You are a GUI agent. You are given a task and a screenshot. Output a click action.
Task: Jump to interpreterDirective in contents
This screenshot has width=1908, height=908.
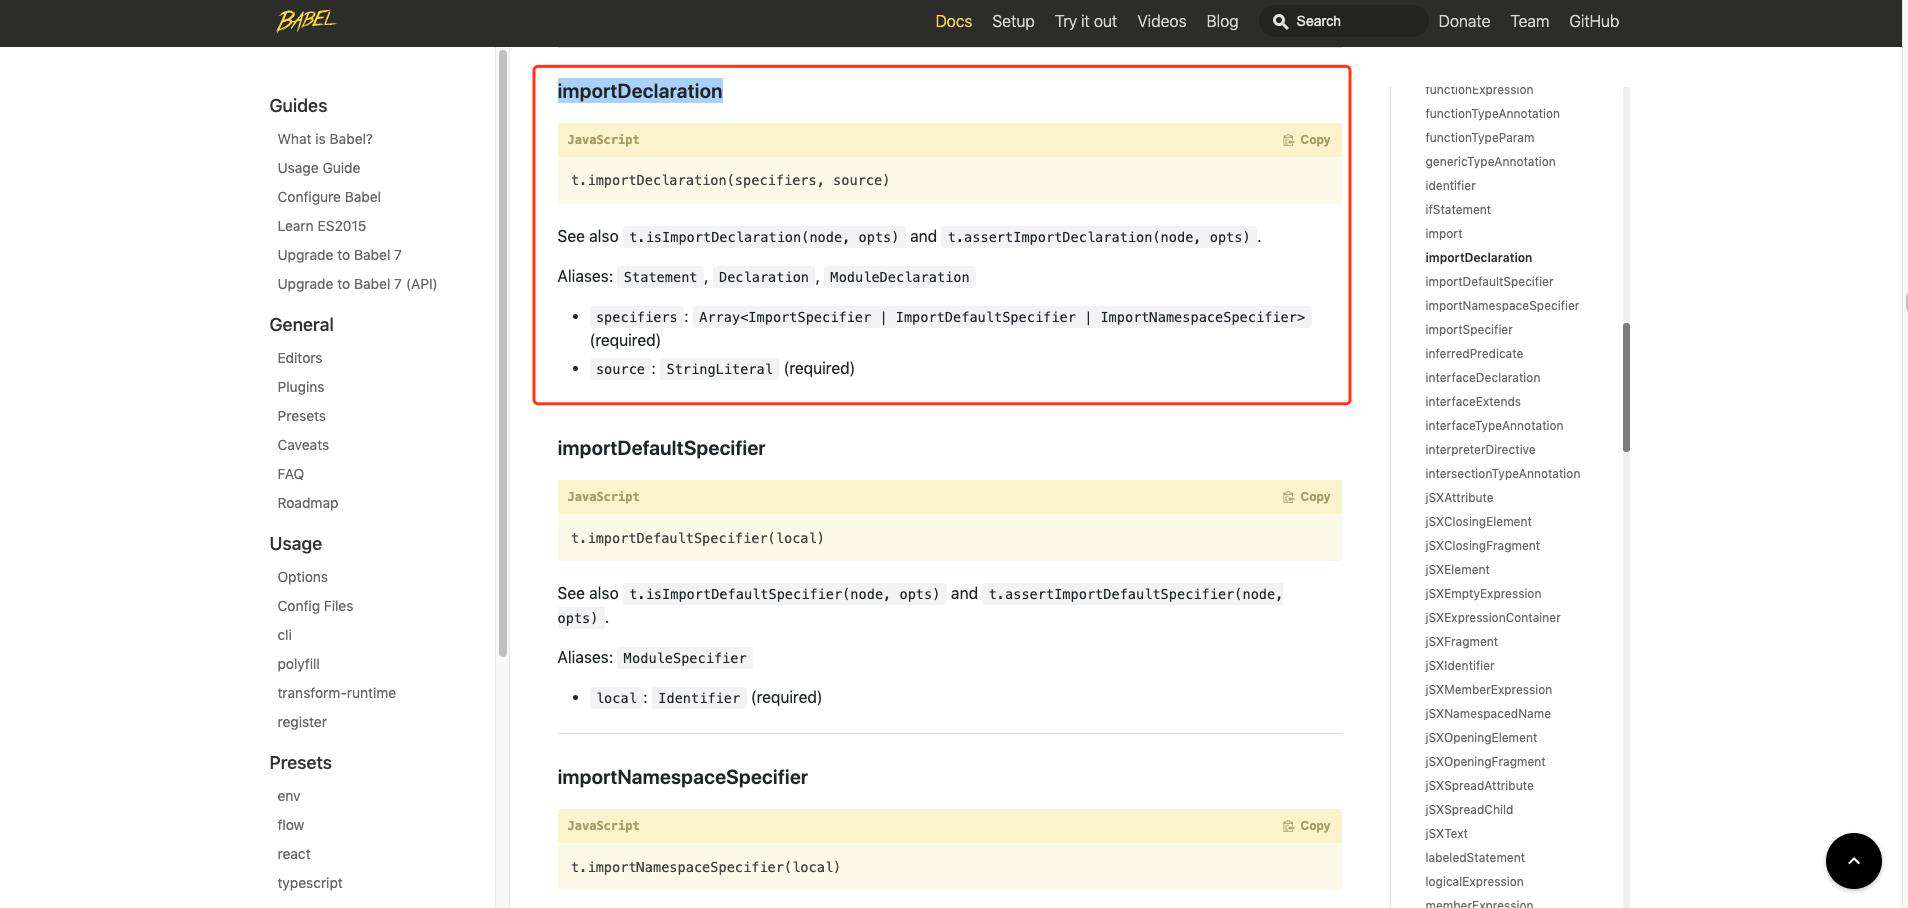coord(1480,450)
